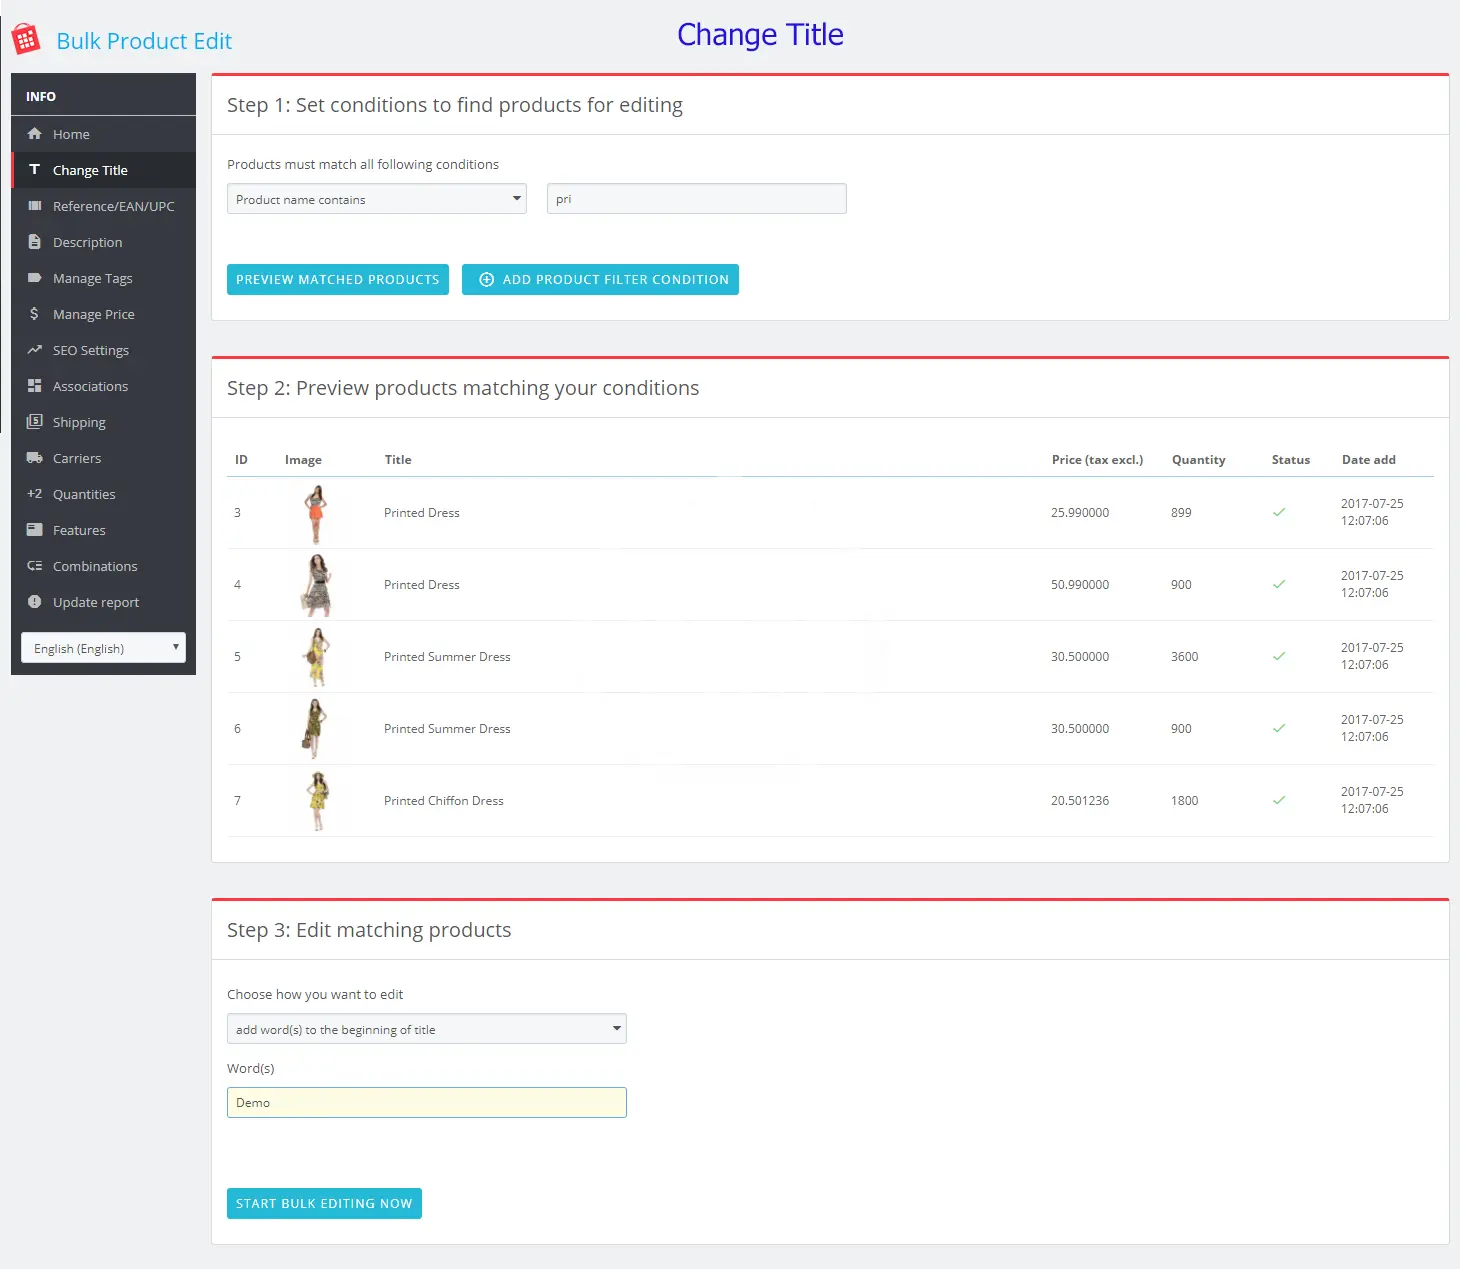
Task: Click the Home house icon in sidebar
Action: pyautogui.click(x=35, y=134)
